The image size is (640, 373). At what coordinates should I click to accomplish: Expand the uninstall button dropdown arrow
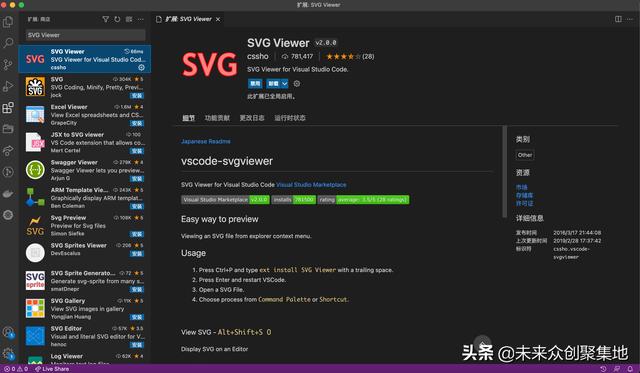[x=284, y=84]
